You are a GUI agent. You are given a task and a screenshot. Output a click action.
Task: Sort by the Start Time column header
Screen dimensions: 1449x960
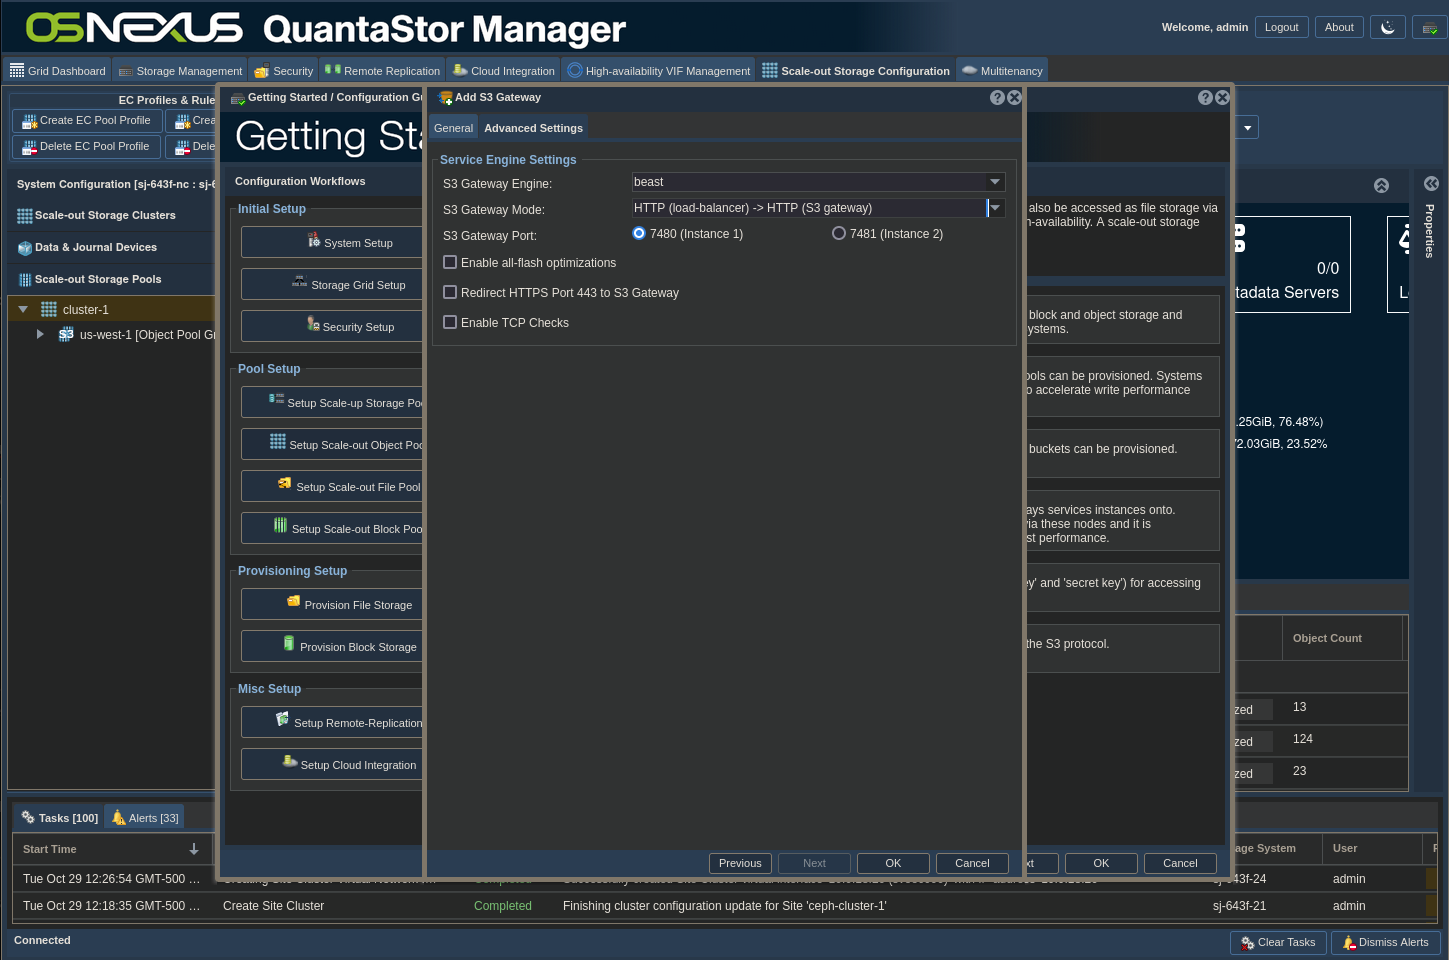50,849
